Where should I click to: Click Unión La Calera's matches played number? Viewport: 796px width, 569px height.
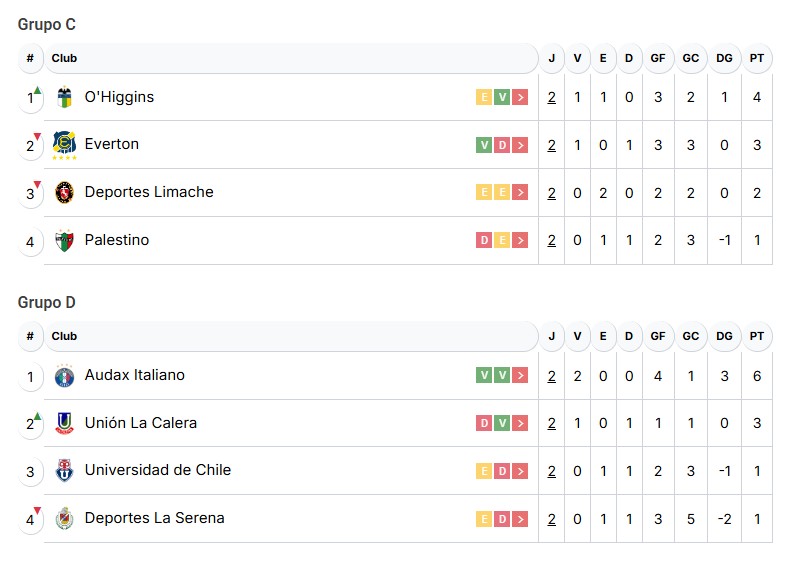(x=551, y=423)
